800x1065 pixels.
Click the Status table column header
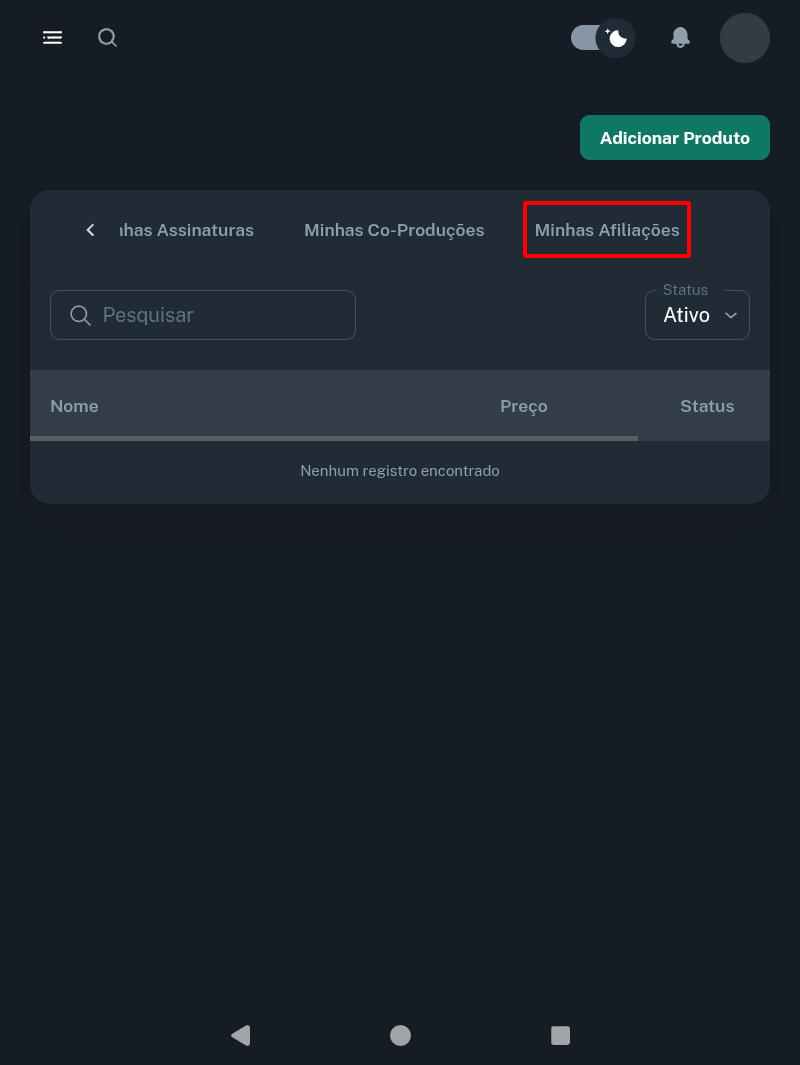(707, 406)
